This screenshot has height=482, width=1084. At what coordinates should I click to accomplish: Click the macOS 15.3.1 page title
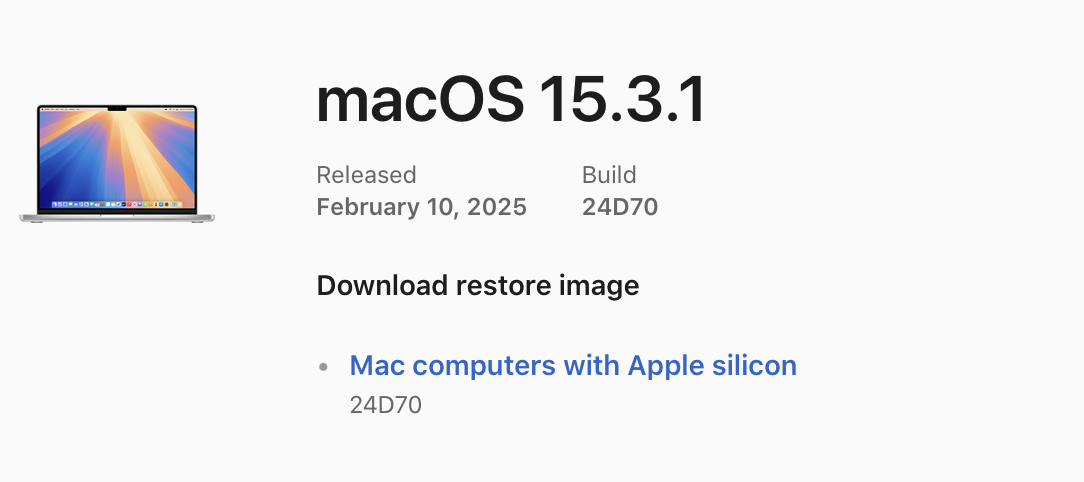pyautogui.click(x=510, y=100)
